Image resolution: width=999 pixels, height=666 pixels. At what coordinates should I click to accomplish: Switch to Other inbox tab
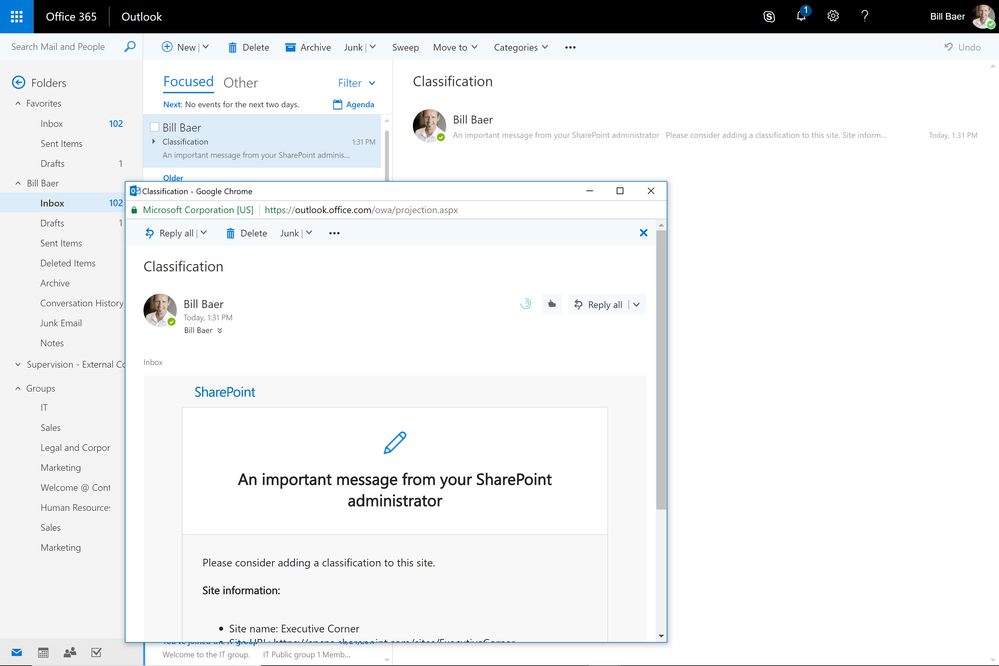tap(240, 82)
